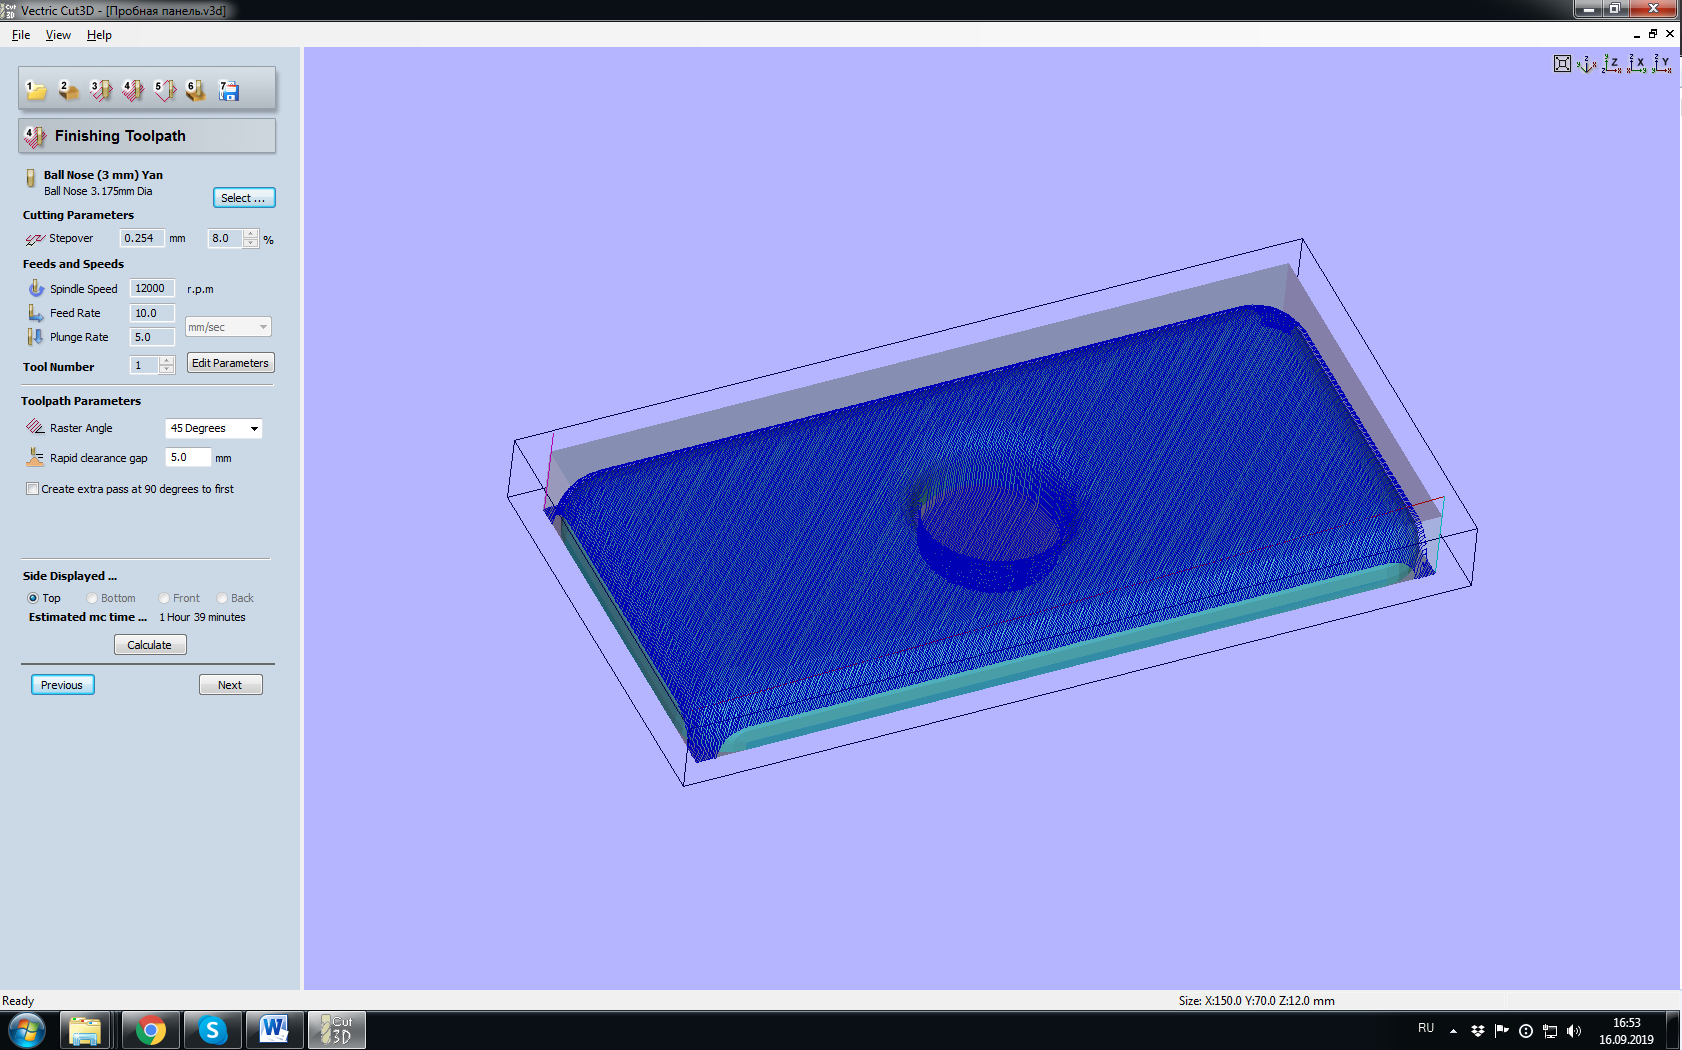Click the Action Center flag tray icon
This screenshot has height=1050, width=1682.
point(1501,1031)
